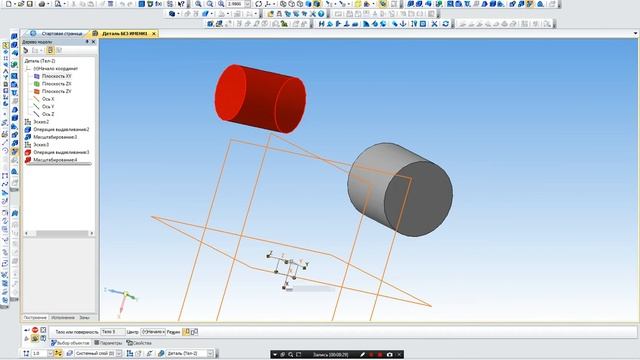
Task: Click the recorder pencil draw icon
Action: (x=362, y=355)
